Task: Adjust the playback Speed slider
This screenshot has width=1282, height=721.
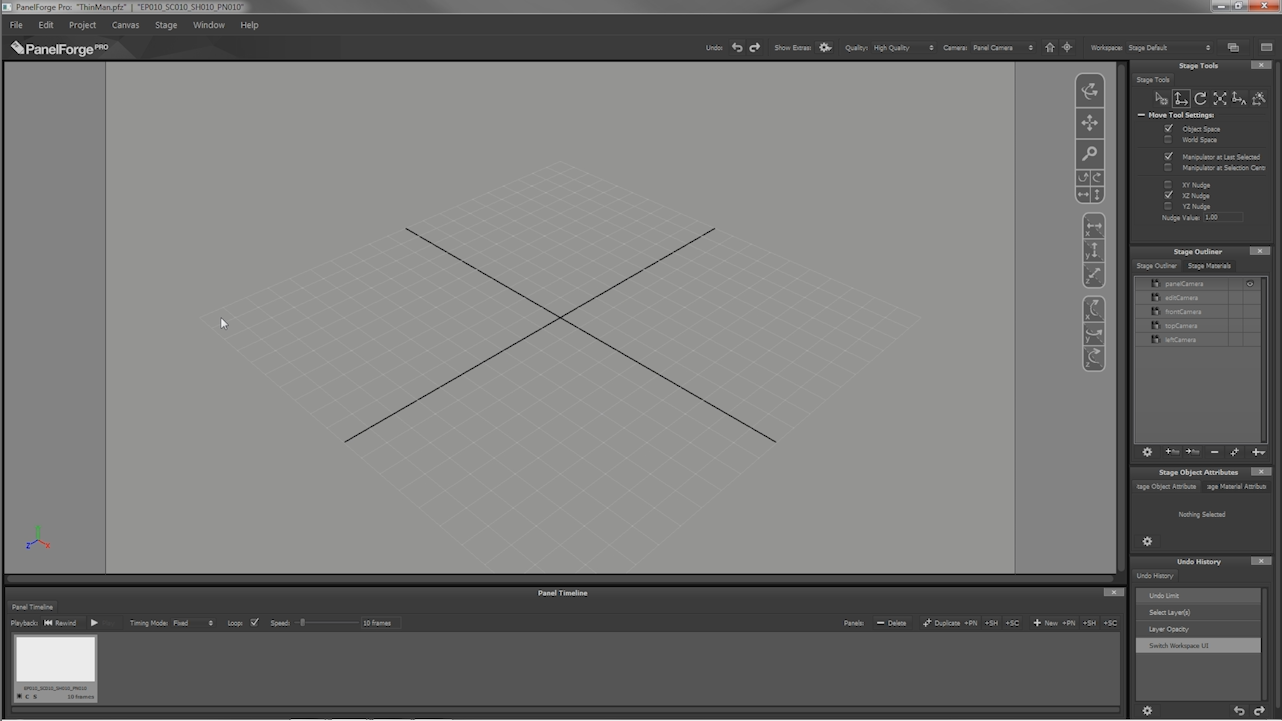Action: [x=302, y=623]
